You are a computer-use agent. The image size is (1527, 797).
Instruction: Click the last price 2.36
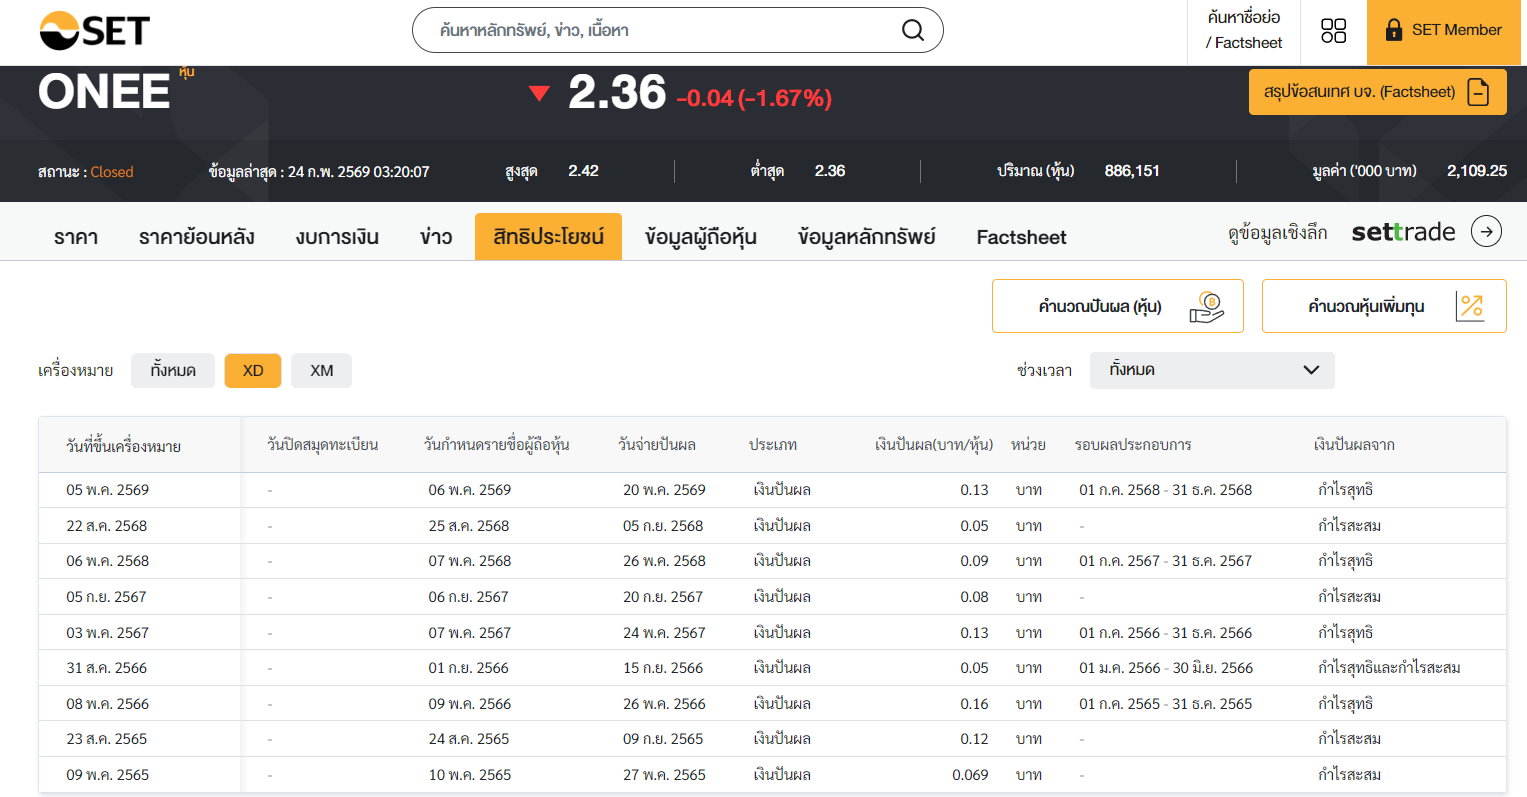[x=617, y=93]
